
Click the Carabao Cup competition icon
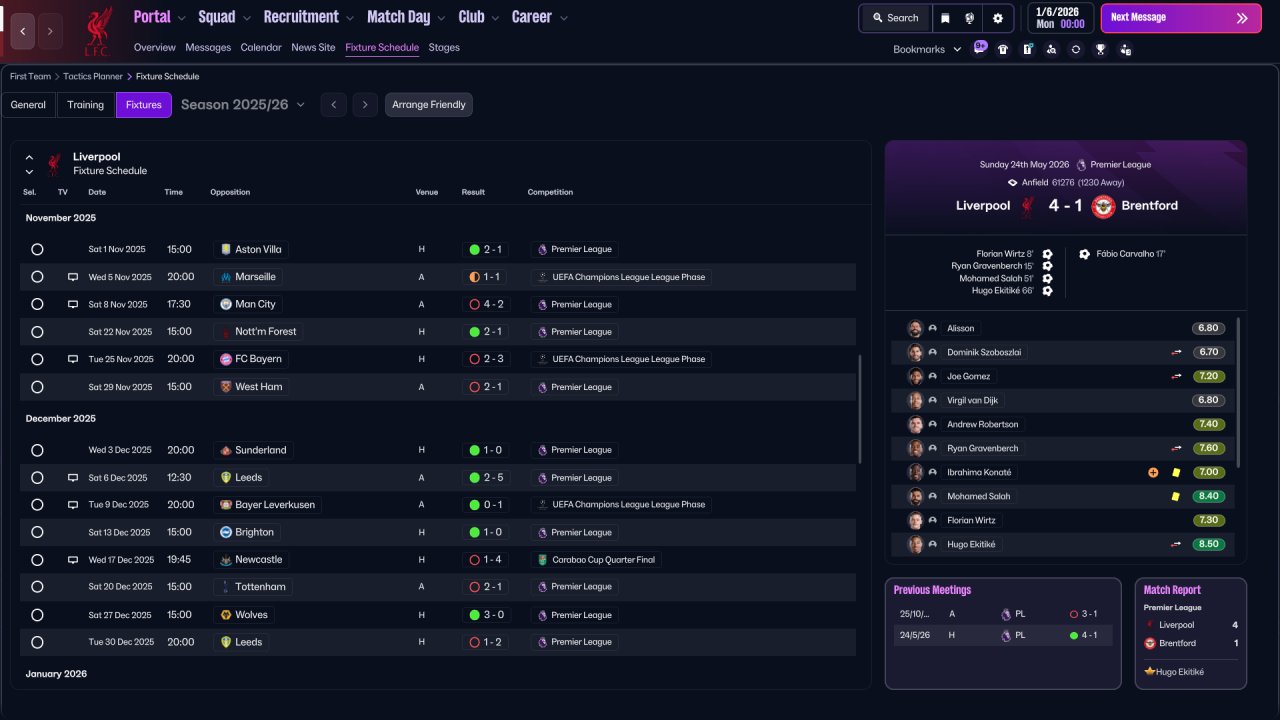(543, 560)
